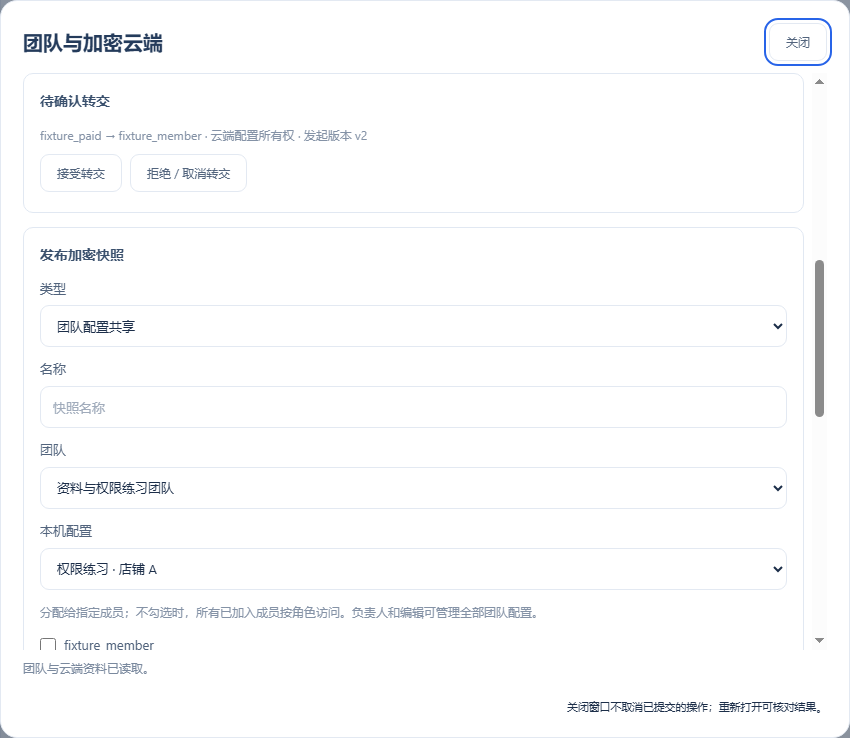Click the 关闭窗口不取消已提交的操作 footer note
Viewport: 850px width, 738px height.
(696, 707)
